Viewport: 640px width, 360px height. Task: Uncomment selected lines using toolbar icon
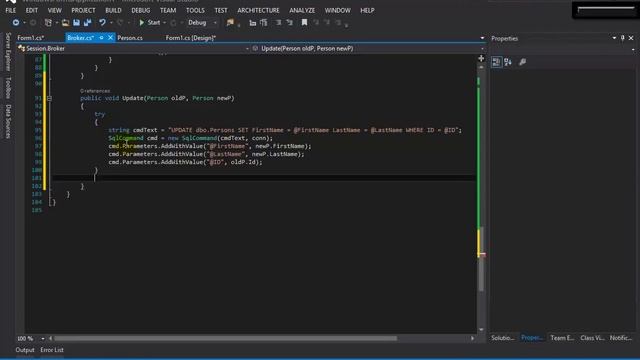[289, 23]
